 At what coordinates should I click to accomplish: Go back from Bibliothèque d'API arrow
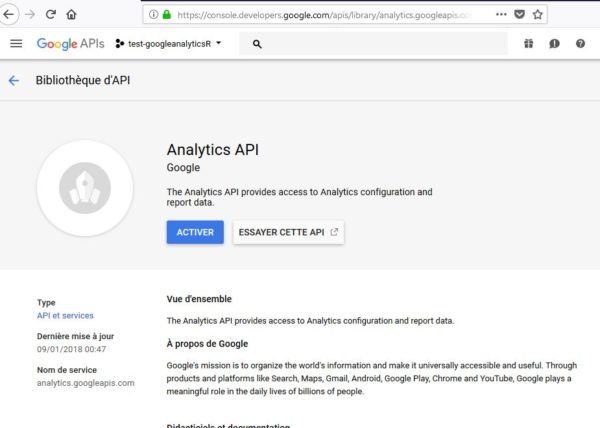click(x=14, y=81)
